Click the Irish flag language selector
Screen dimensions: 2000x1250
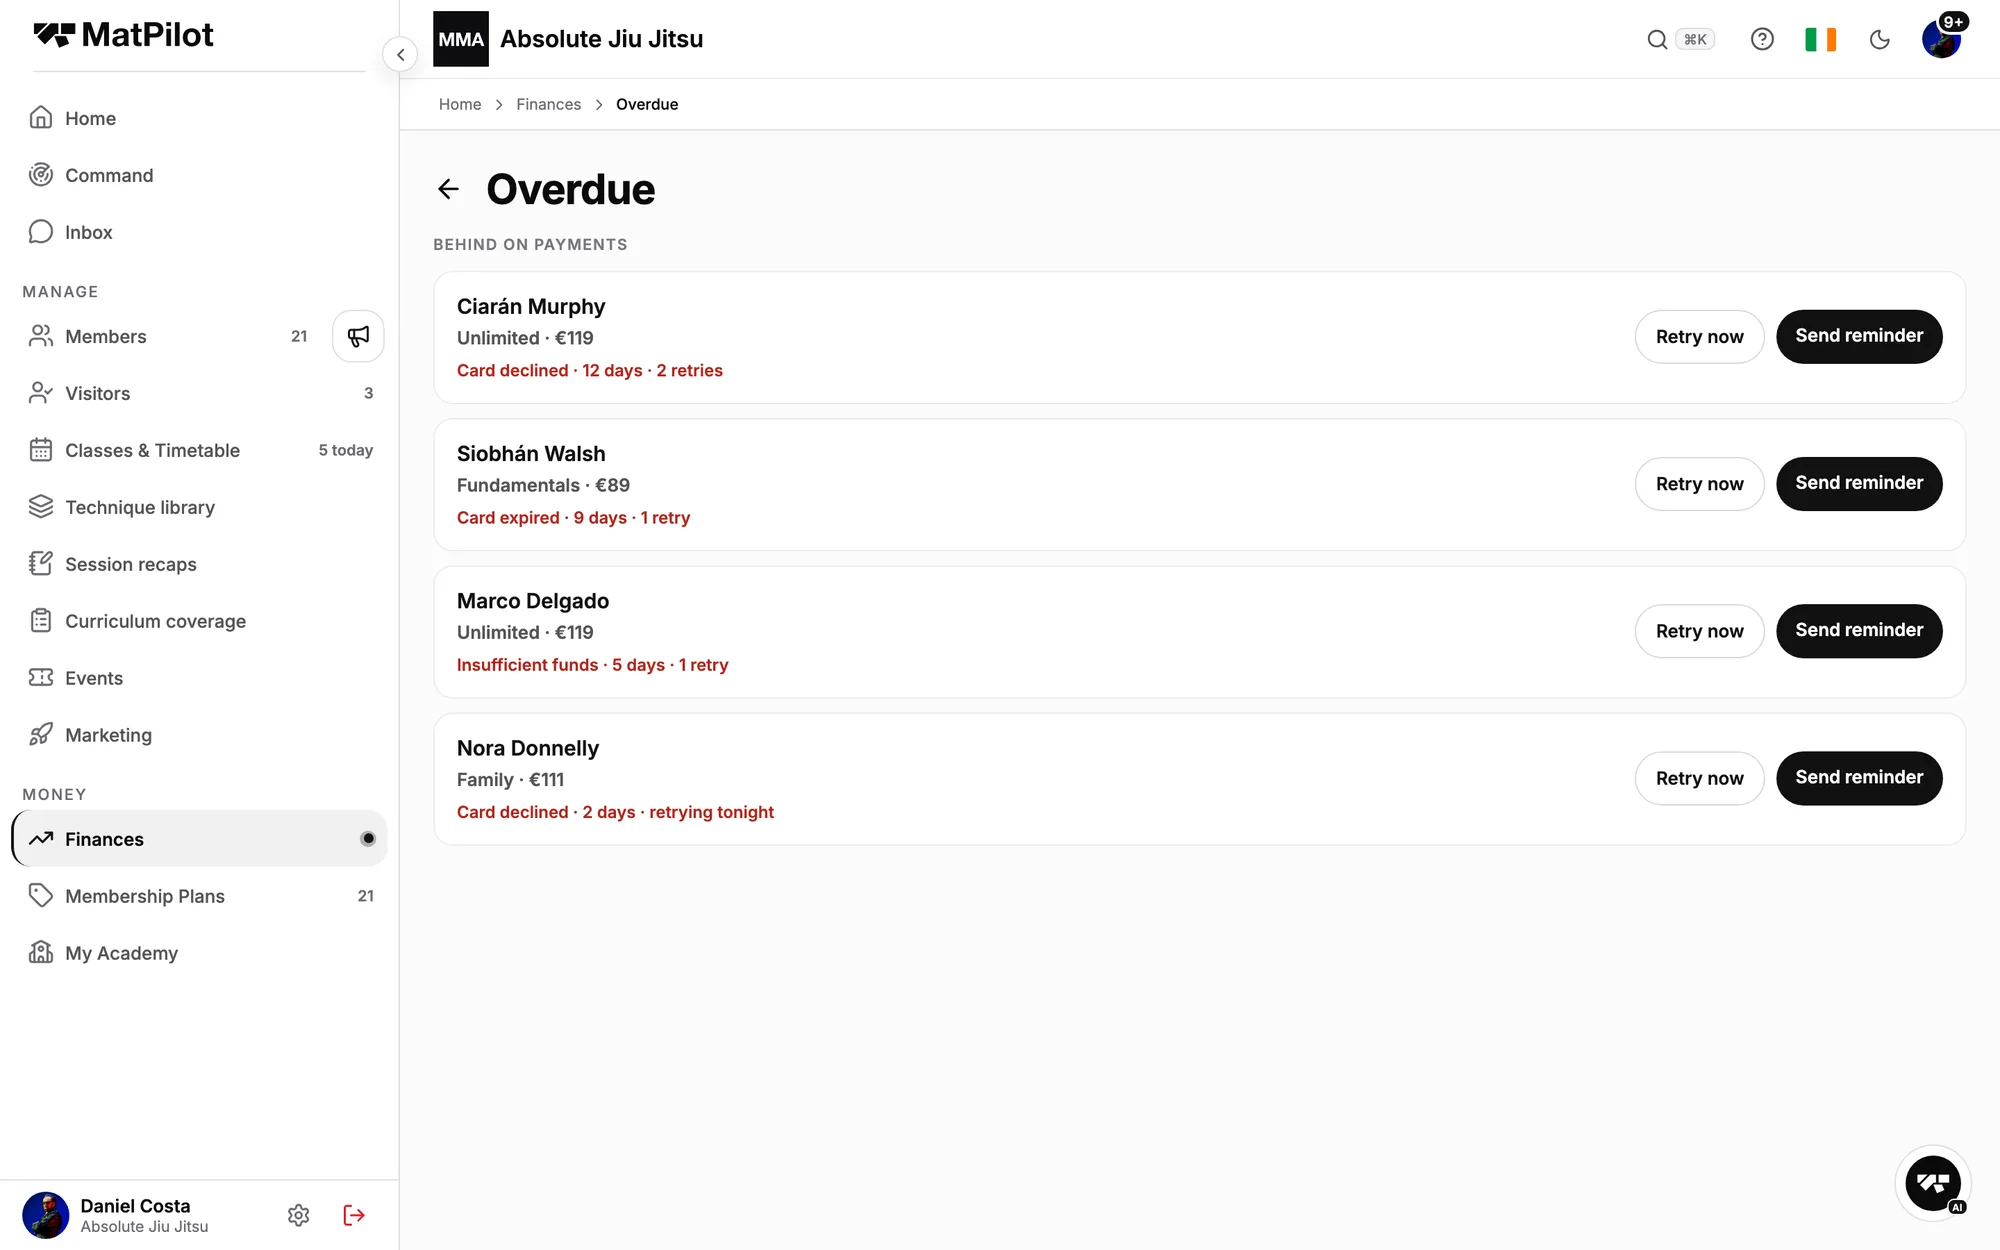[x=1821, y=39]
